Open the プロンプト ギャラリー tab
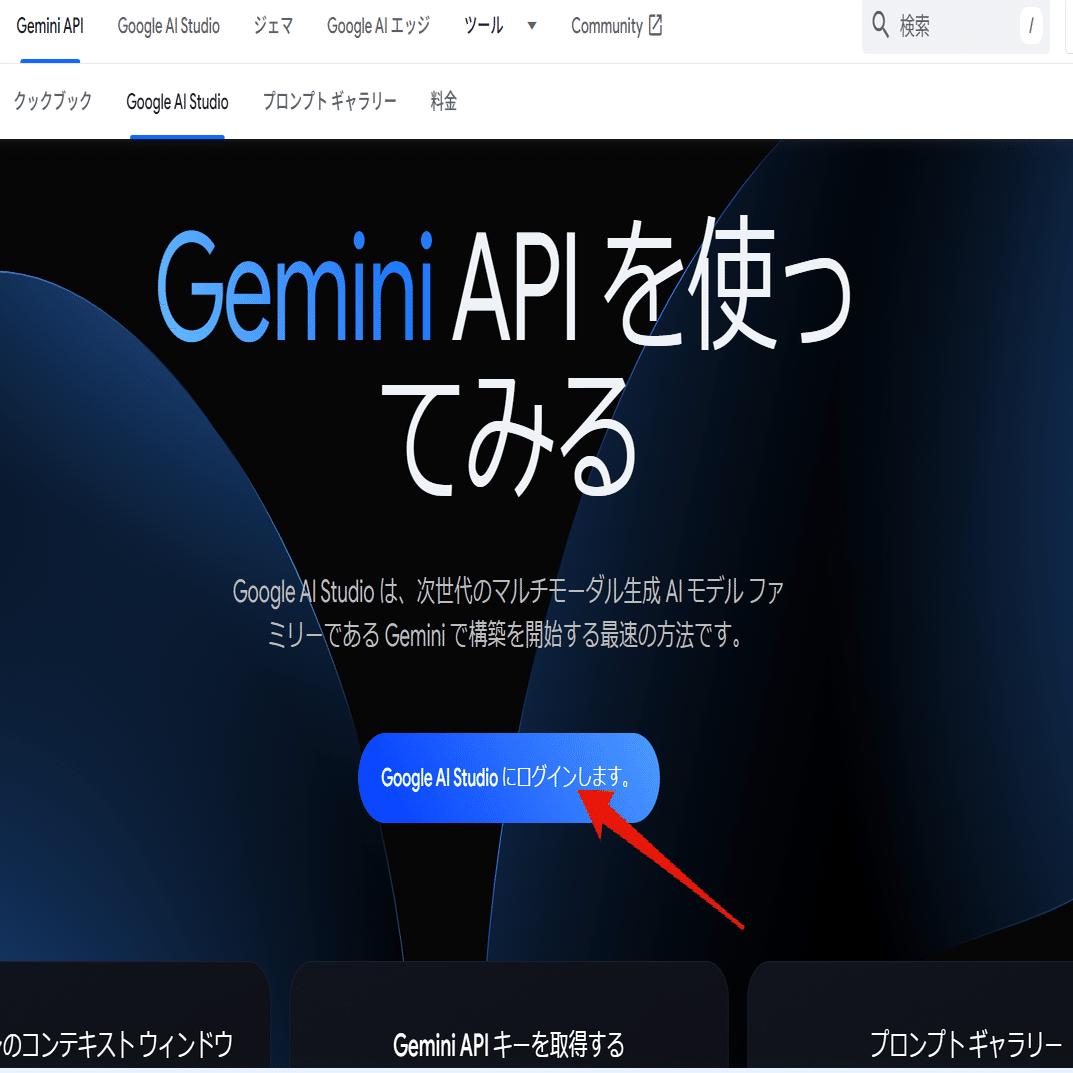Image resolution: width=1073 pixels, height=1073 pixels. point(329,101)
